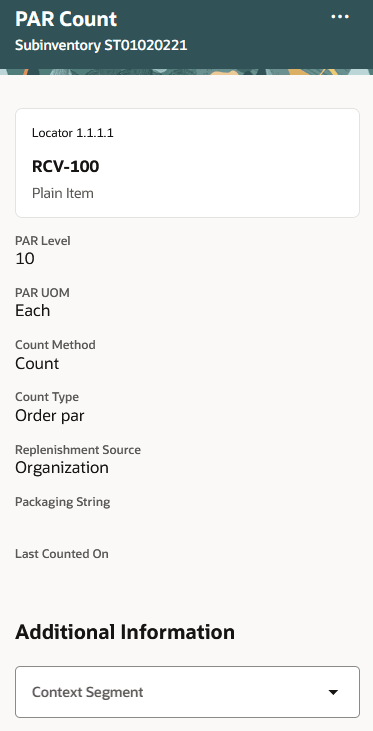Click the Count Type value Order par
Image resolution: width=373 pixels, height=731 pixels.
(49, 415)
